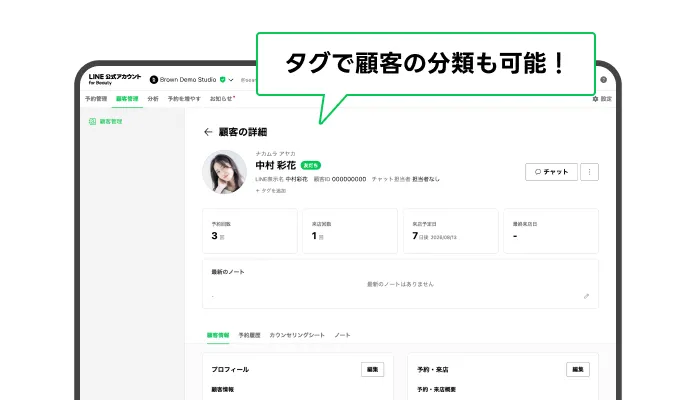Open the お知らせ tab
This screenshot has height=400, width=696.
pos(222,99)
